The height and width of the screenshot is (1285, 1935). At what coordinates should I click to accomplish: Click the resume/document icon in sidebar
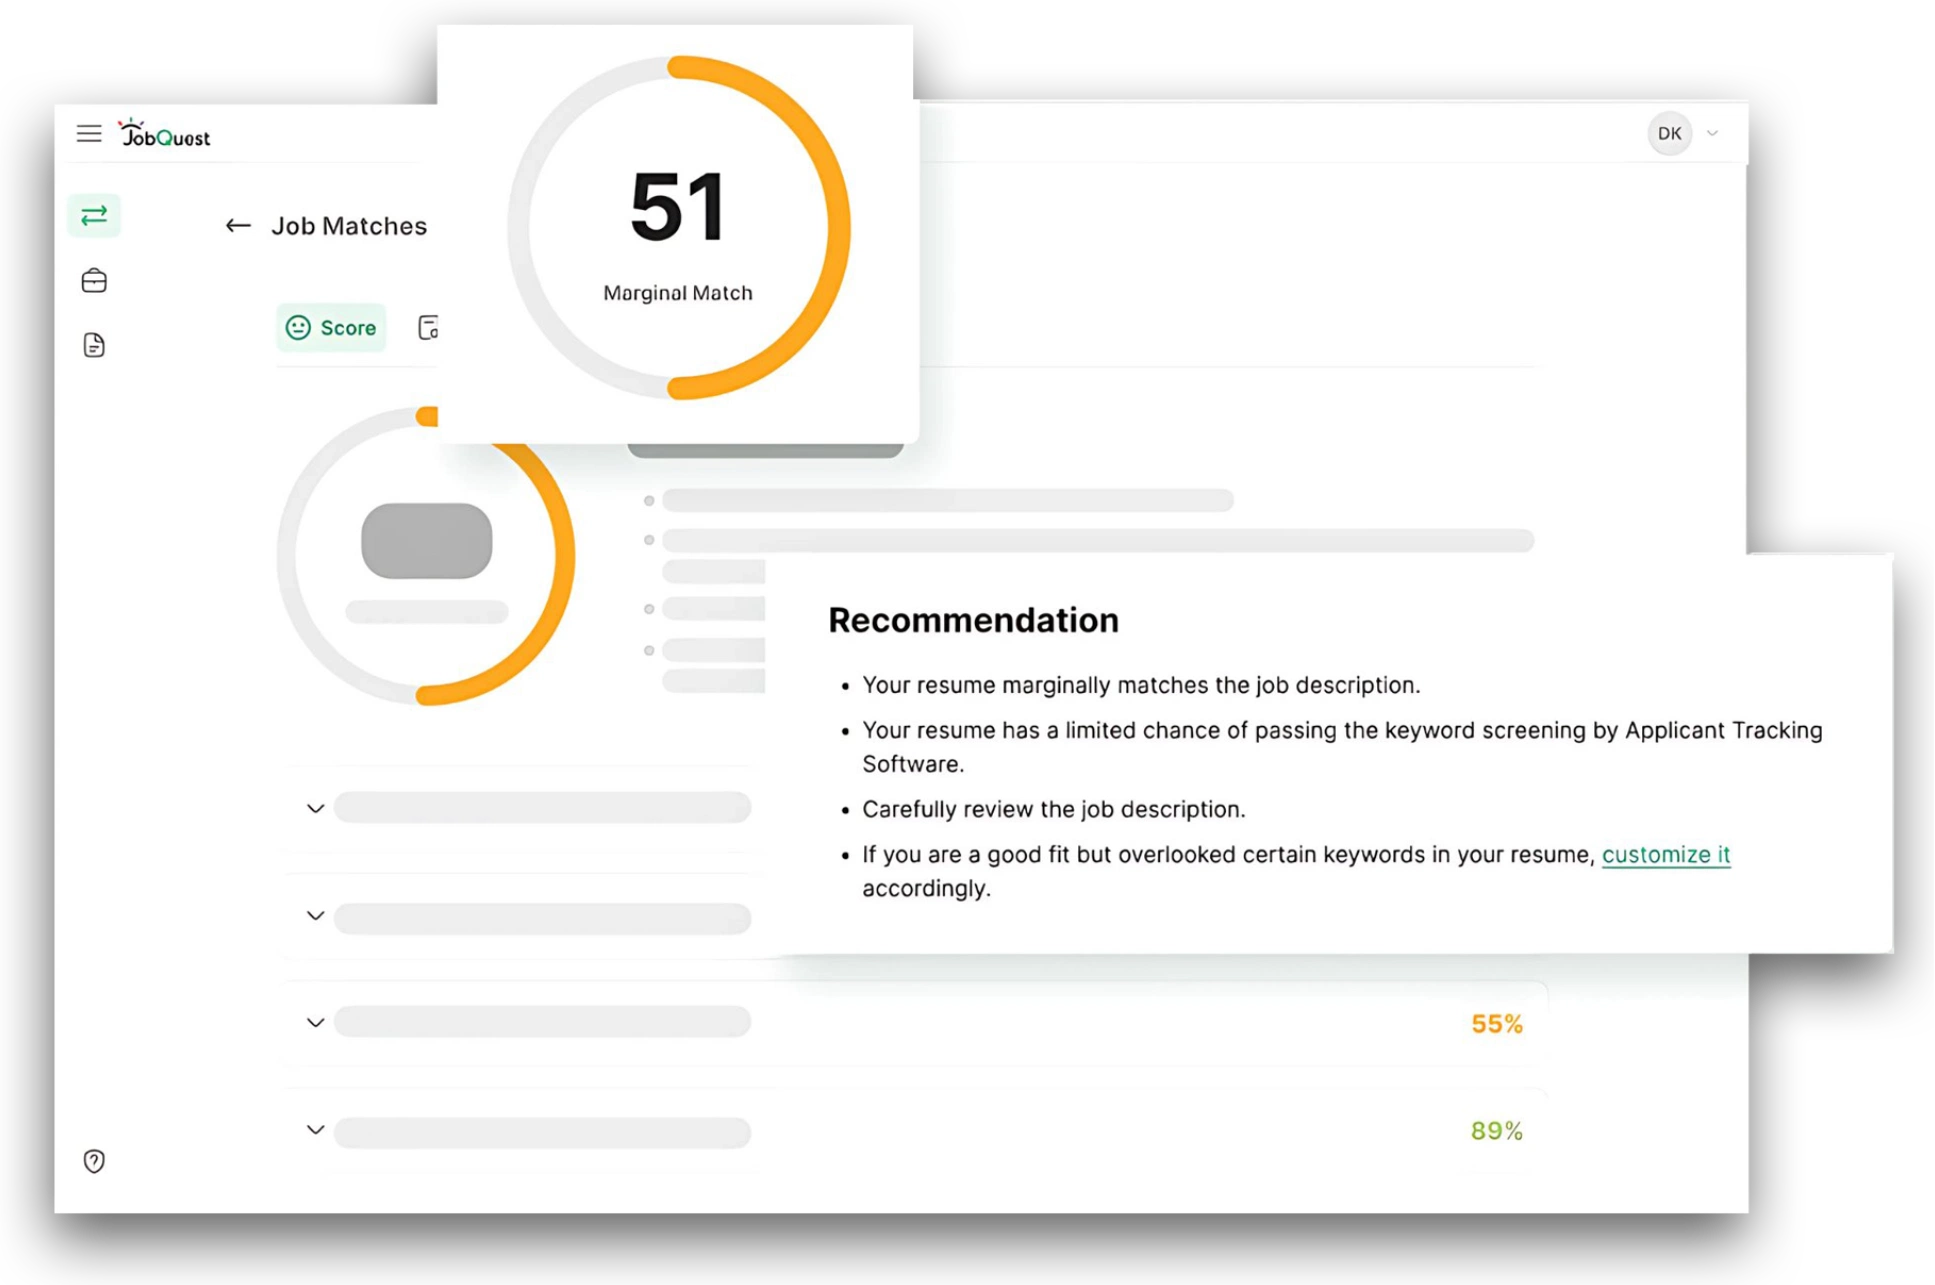(x=95, y=346)
